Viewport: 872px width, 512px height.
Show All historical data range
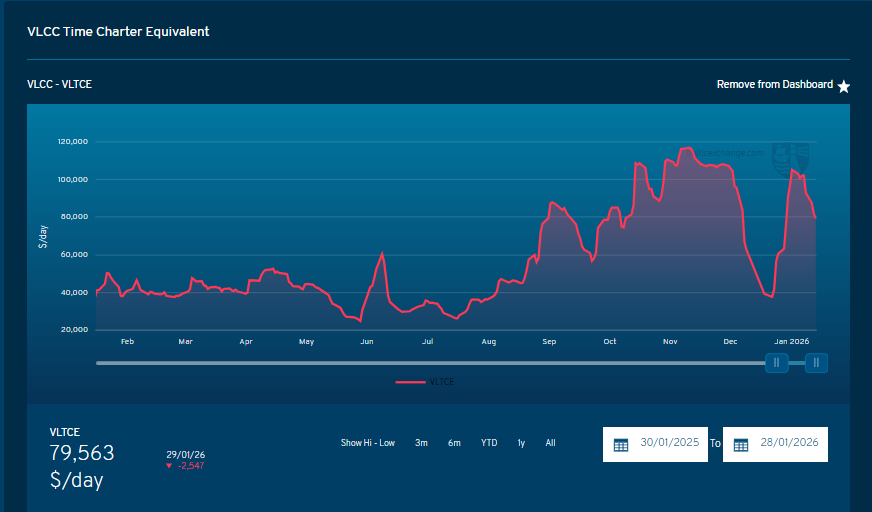[x=550, y=443]
